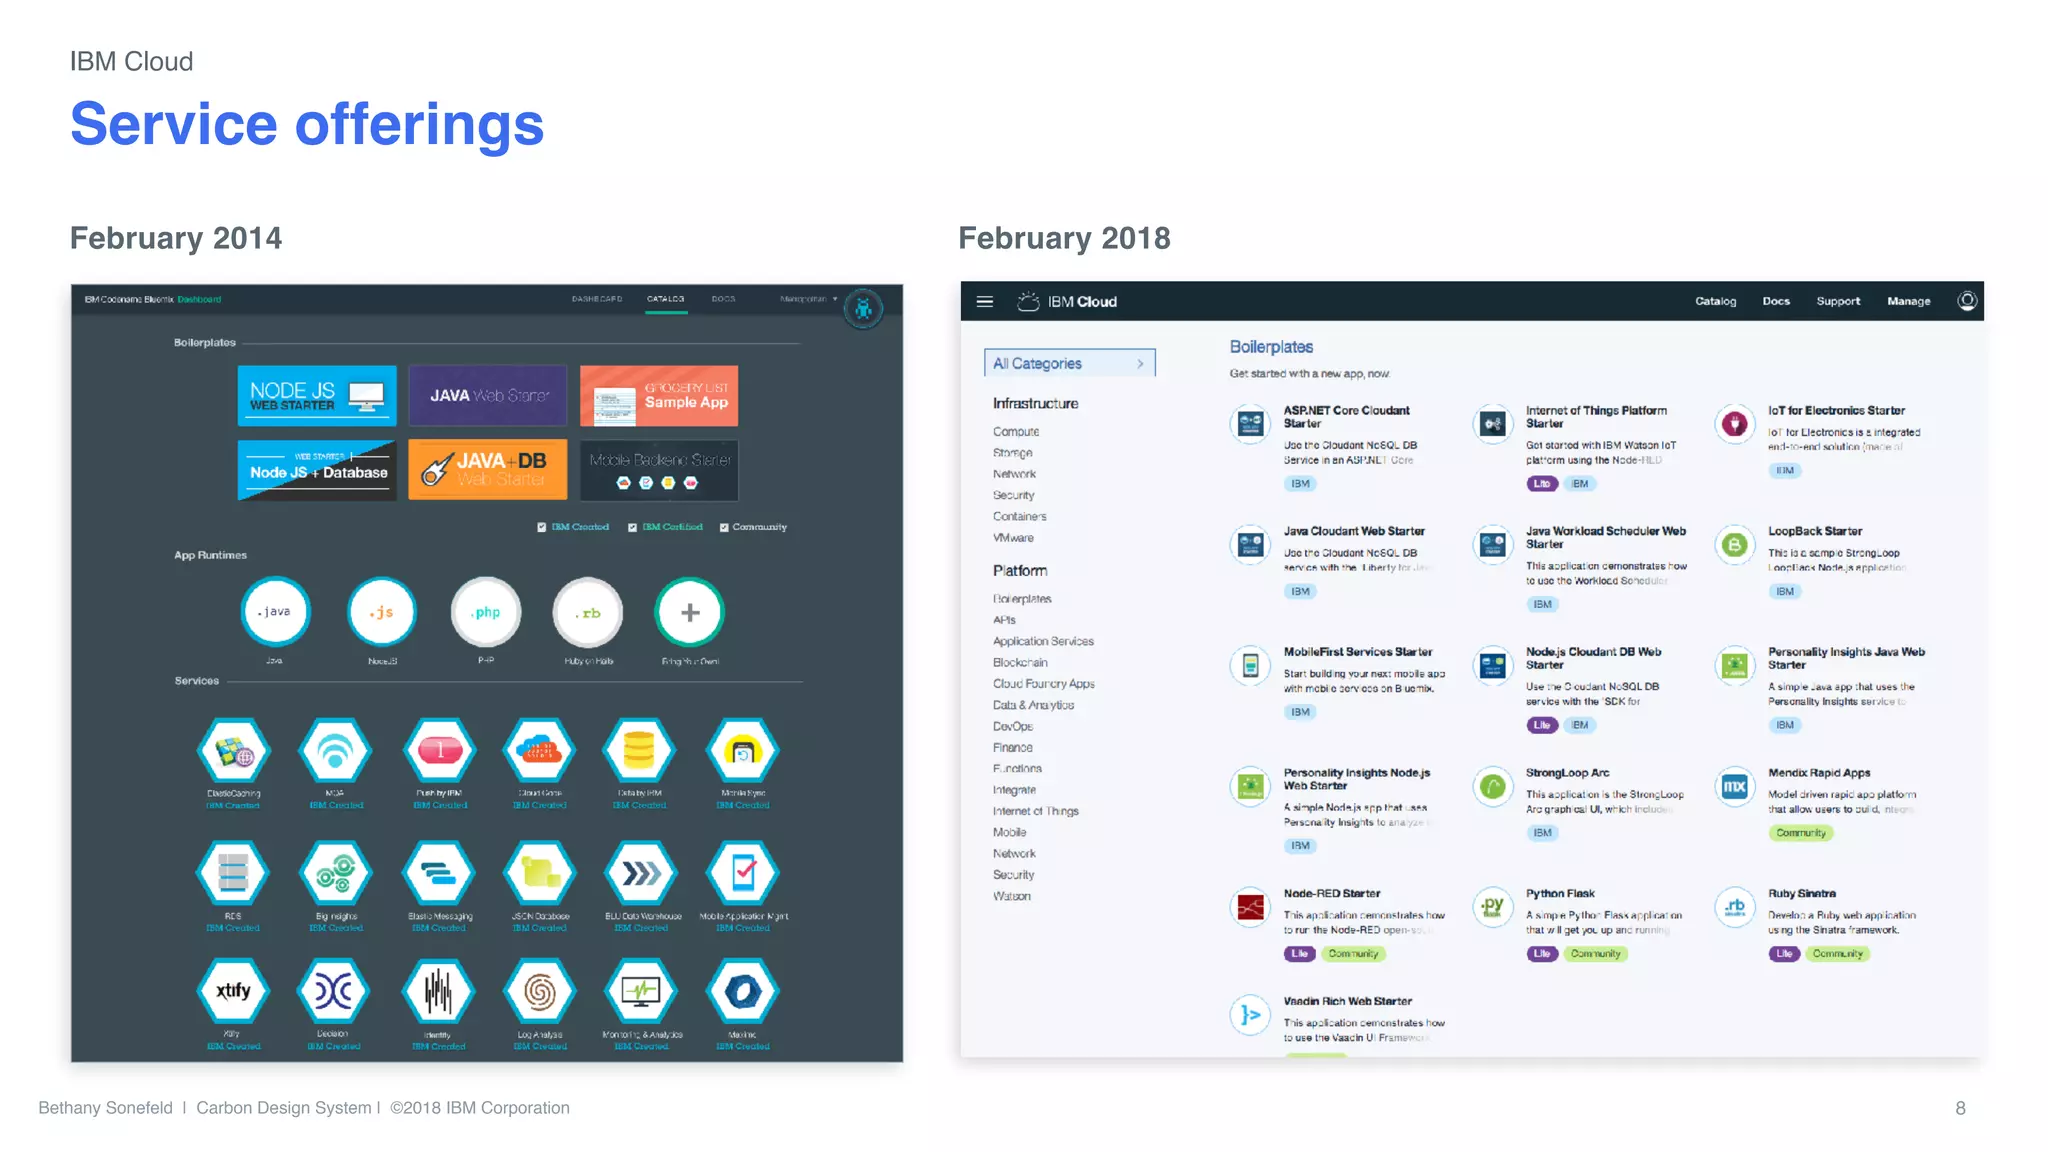
Task: Open Manage in IBM Cloud header
Action: (x=1908, y=301)
